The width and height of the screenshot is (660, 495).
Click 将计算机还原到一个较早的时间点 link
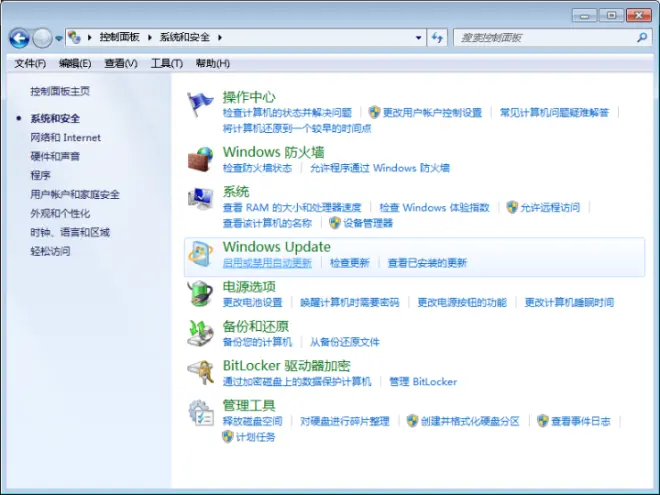297,128
